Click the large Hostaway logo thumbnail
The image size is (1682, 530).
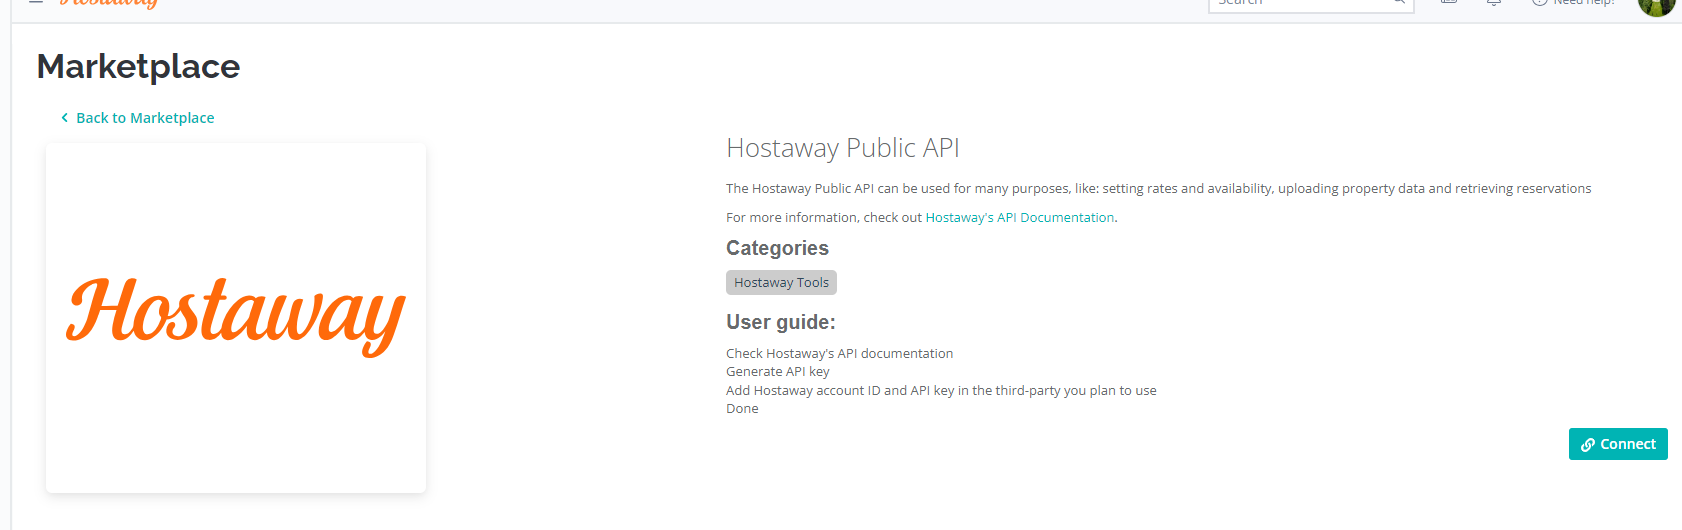[x=236, y=317]
